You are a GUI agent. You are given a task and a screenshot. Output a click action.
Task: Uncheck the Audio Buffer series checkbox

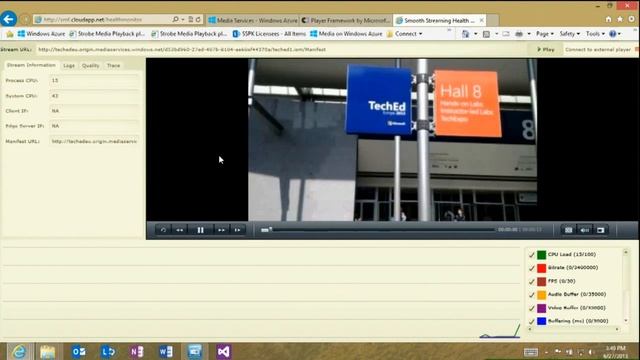[531, 295]
